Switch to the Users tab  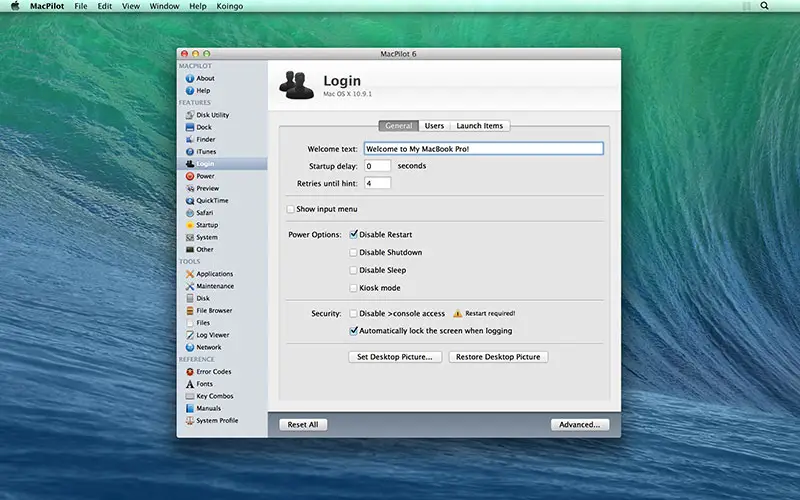[x=434, y=126]
